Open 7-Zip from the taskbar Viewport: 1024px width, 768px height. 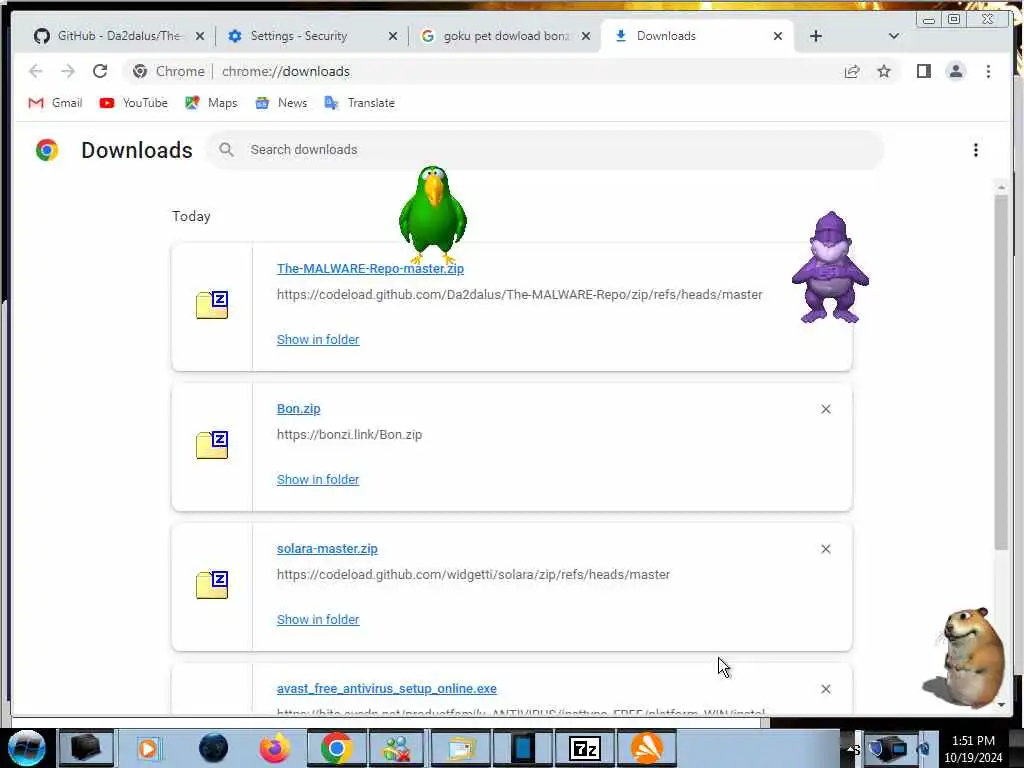click(x=584, y=748)
